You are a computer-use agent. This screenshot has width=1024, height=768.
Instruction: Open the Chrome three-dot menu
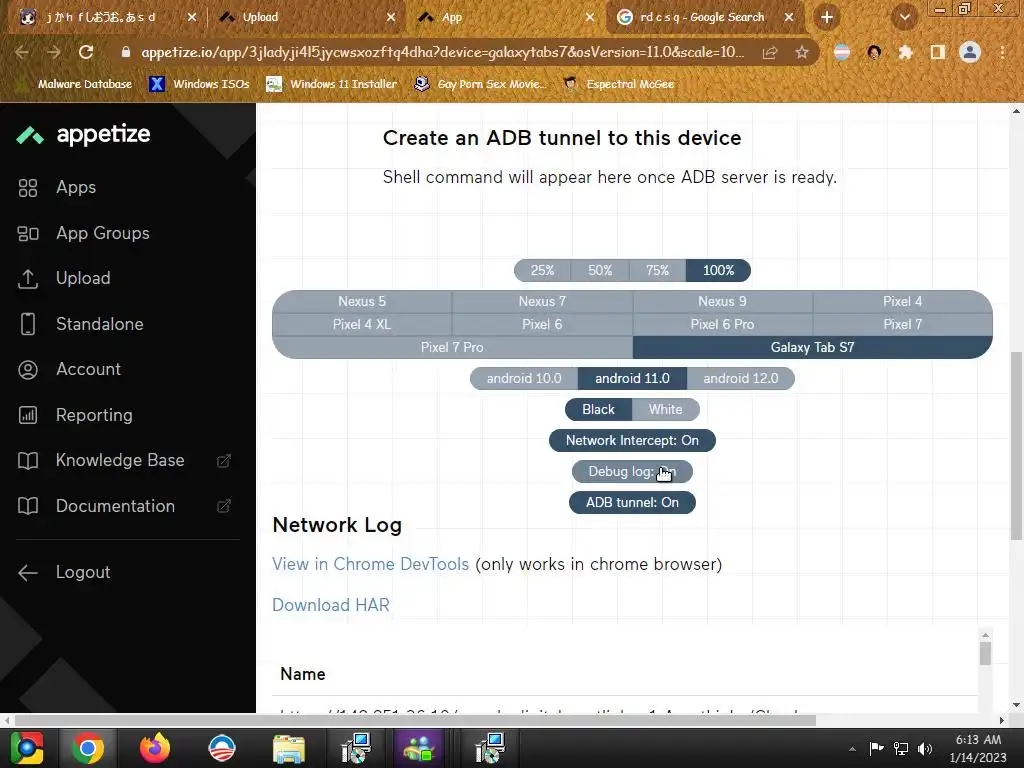(x=1002, y=52)
